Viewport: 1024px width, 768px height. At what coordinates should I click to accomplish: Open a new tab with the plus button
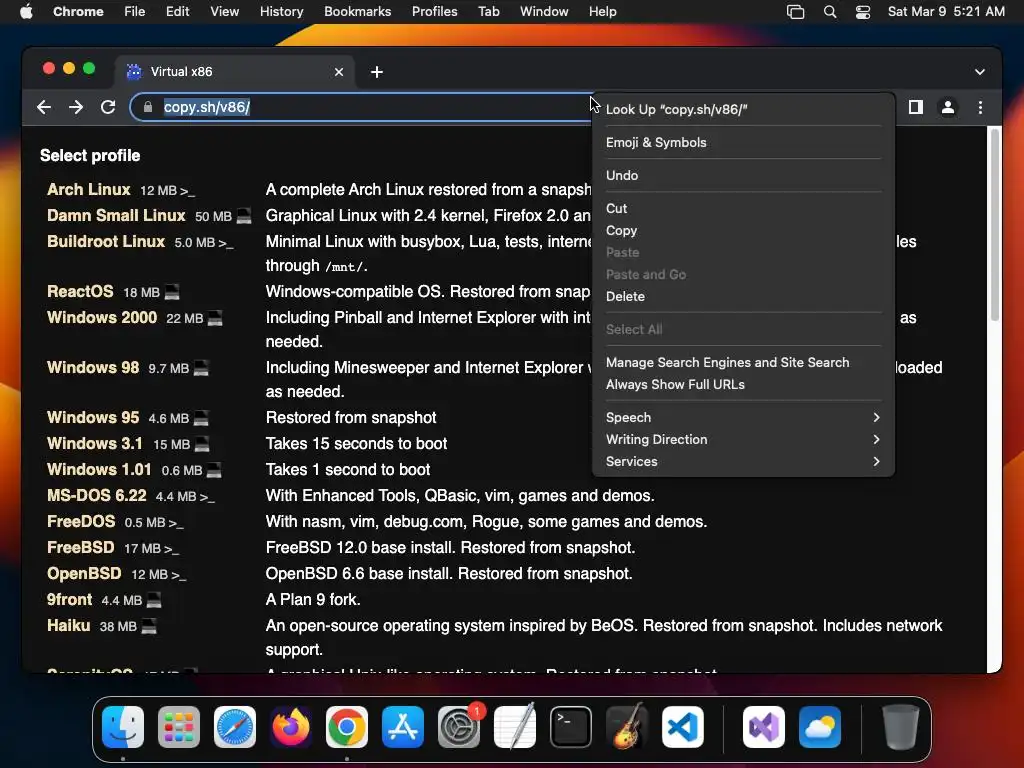tap(377, 72)
